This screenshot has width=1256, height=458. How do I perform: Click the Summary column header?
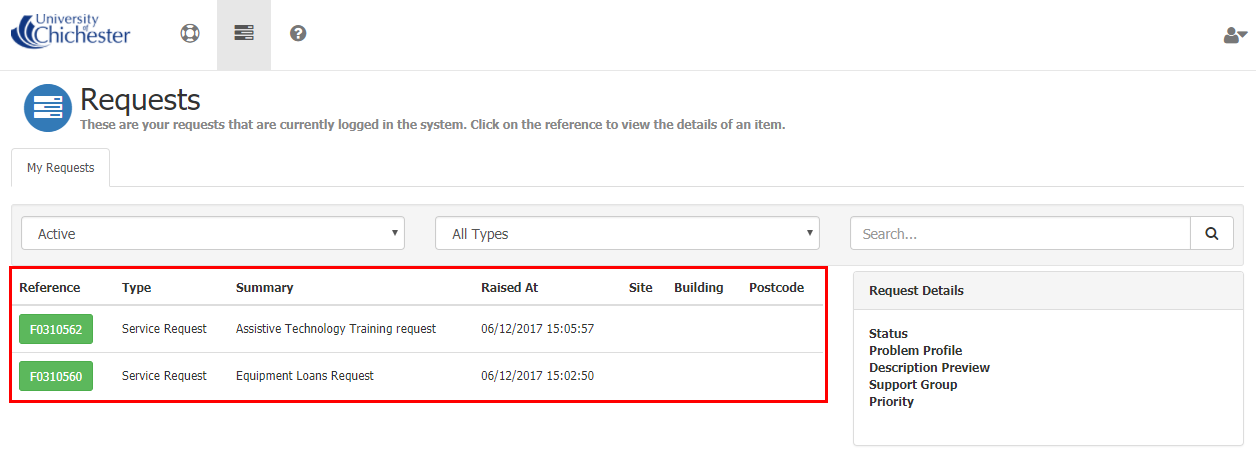(x=264, y=287)
